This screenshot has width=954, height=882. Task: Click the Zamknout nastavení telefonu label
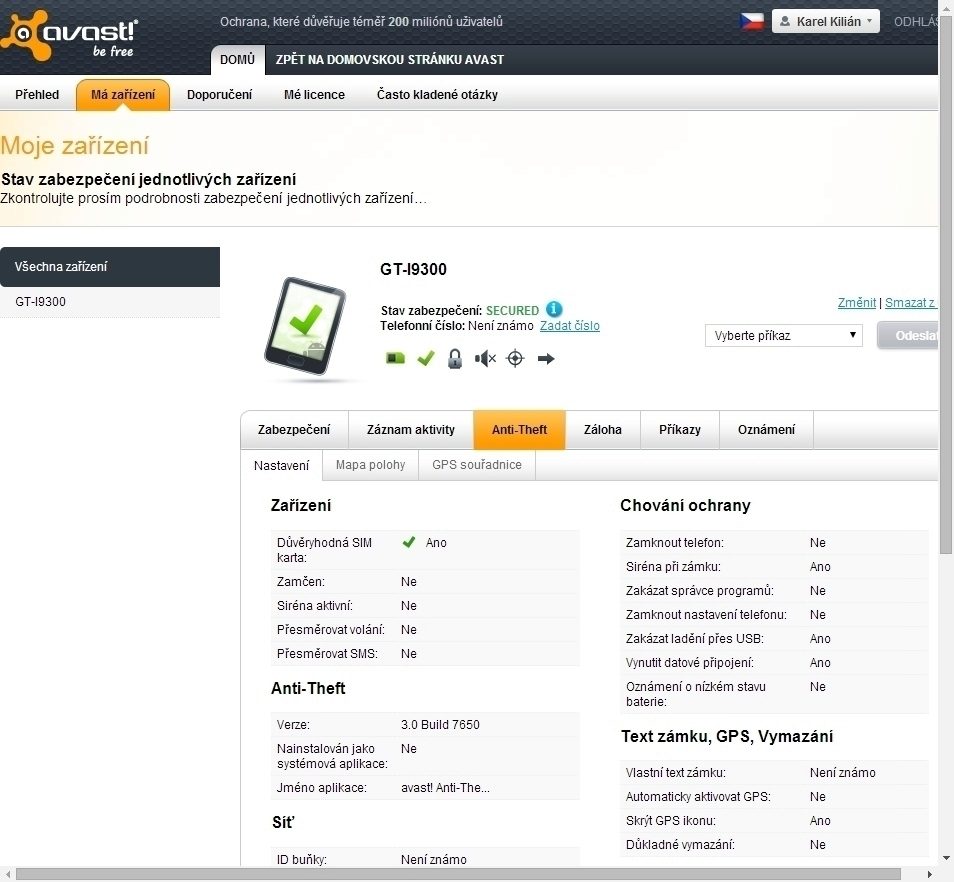706,614
